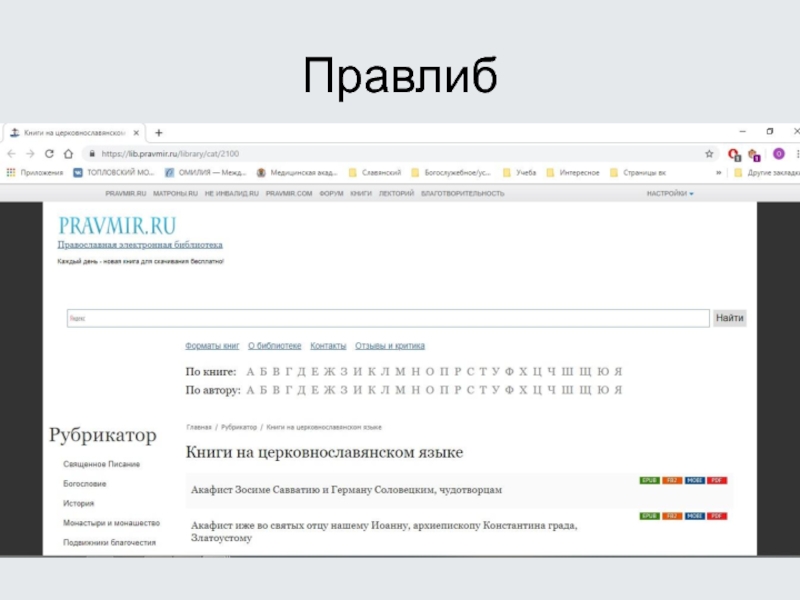This screenshot has width=800, height=600.
Task: Go to Главная in the breadcrumb
Action: tap(199, 428)
